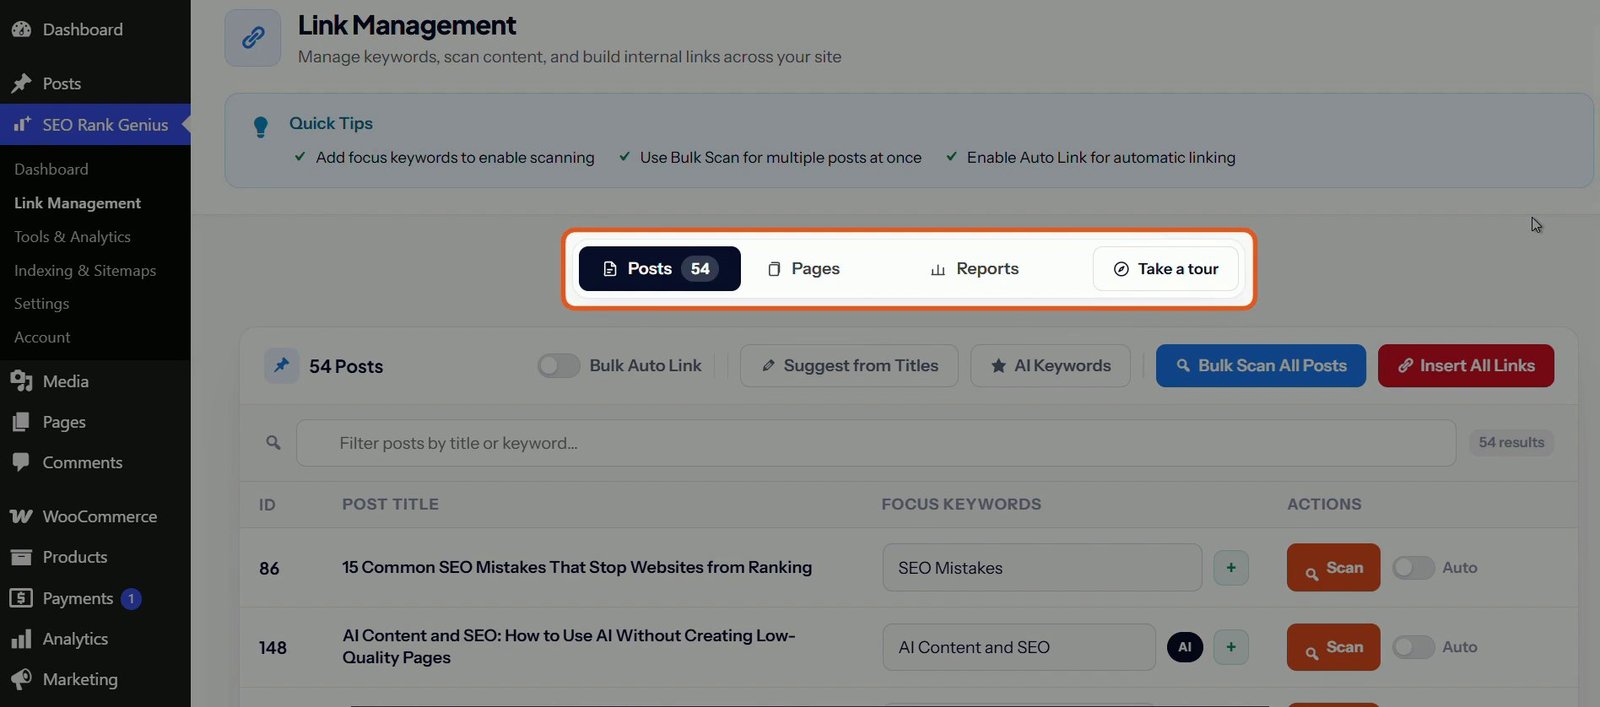Add keyword with plus button for SEO Mistakes row
Screen dimensions: 1600x707
[x=1231, y=567]
